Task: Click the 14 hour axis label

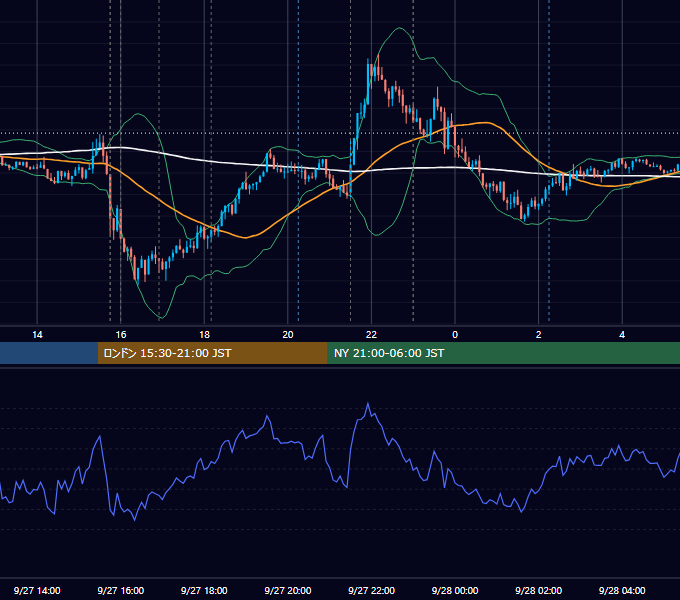Action: pos(37,335)
